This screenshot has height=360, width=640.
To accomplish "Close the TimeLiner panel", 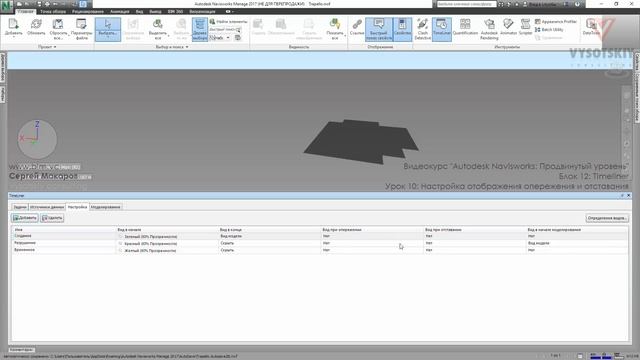I will point(629,196).
